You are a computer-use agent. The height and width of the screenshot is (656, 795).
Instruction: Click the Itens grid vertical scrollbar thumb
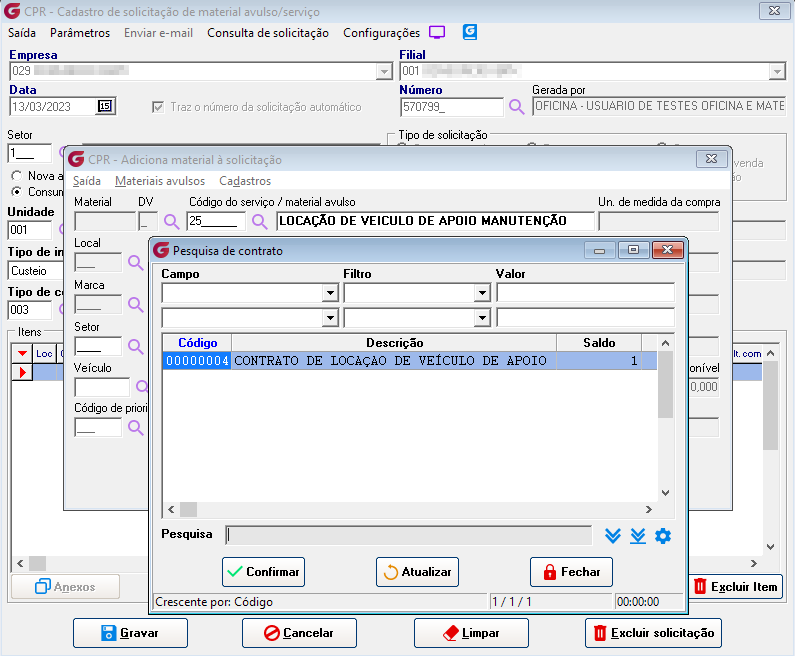pos(770,405)
